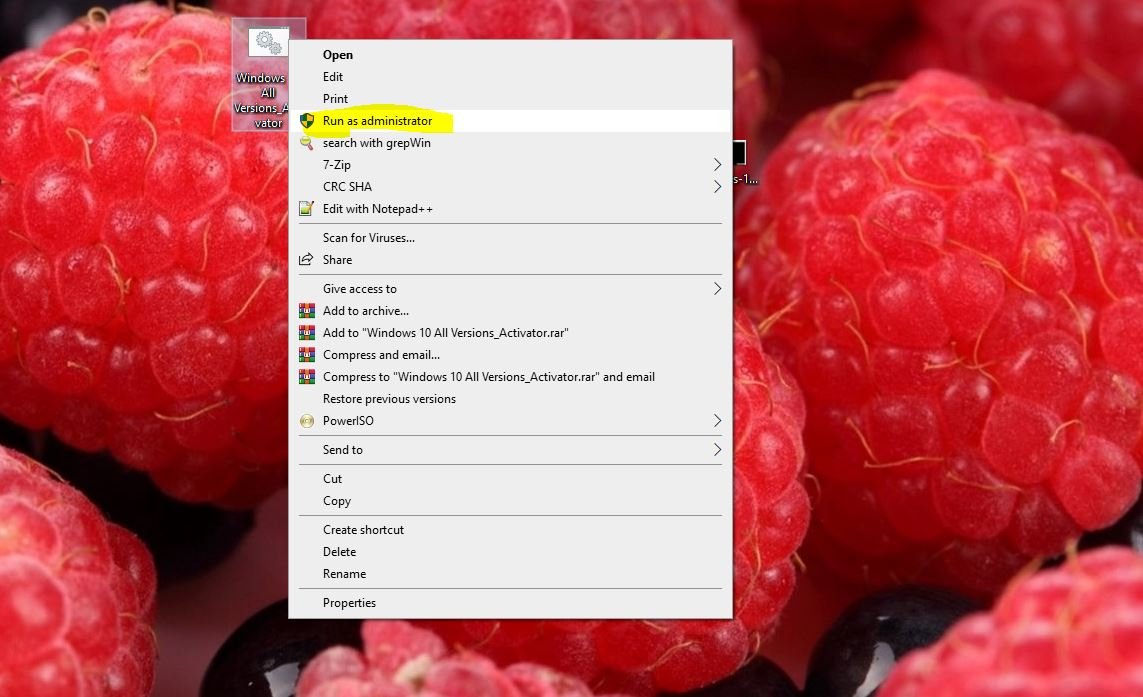1143x697 pixels.
Task: Expand the CRC SHA submenu arrow
Action: point(717,187)
